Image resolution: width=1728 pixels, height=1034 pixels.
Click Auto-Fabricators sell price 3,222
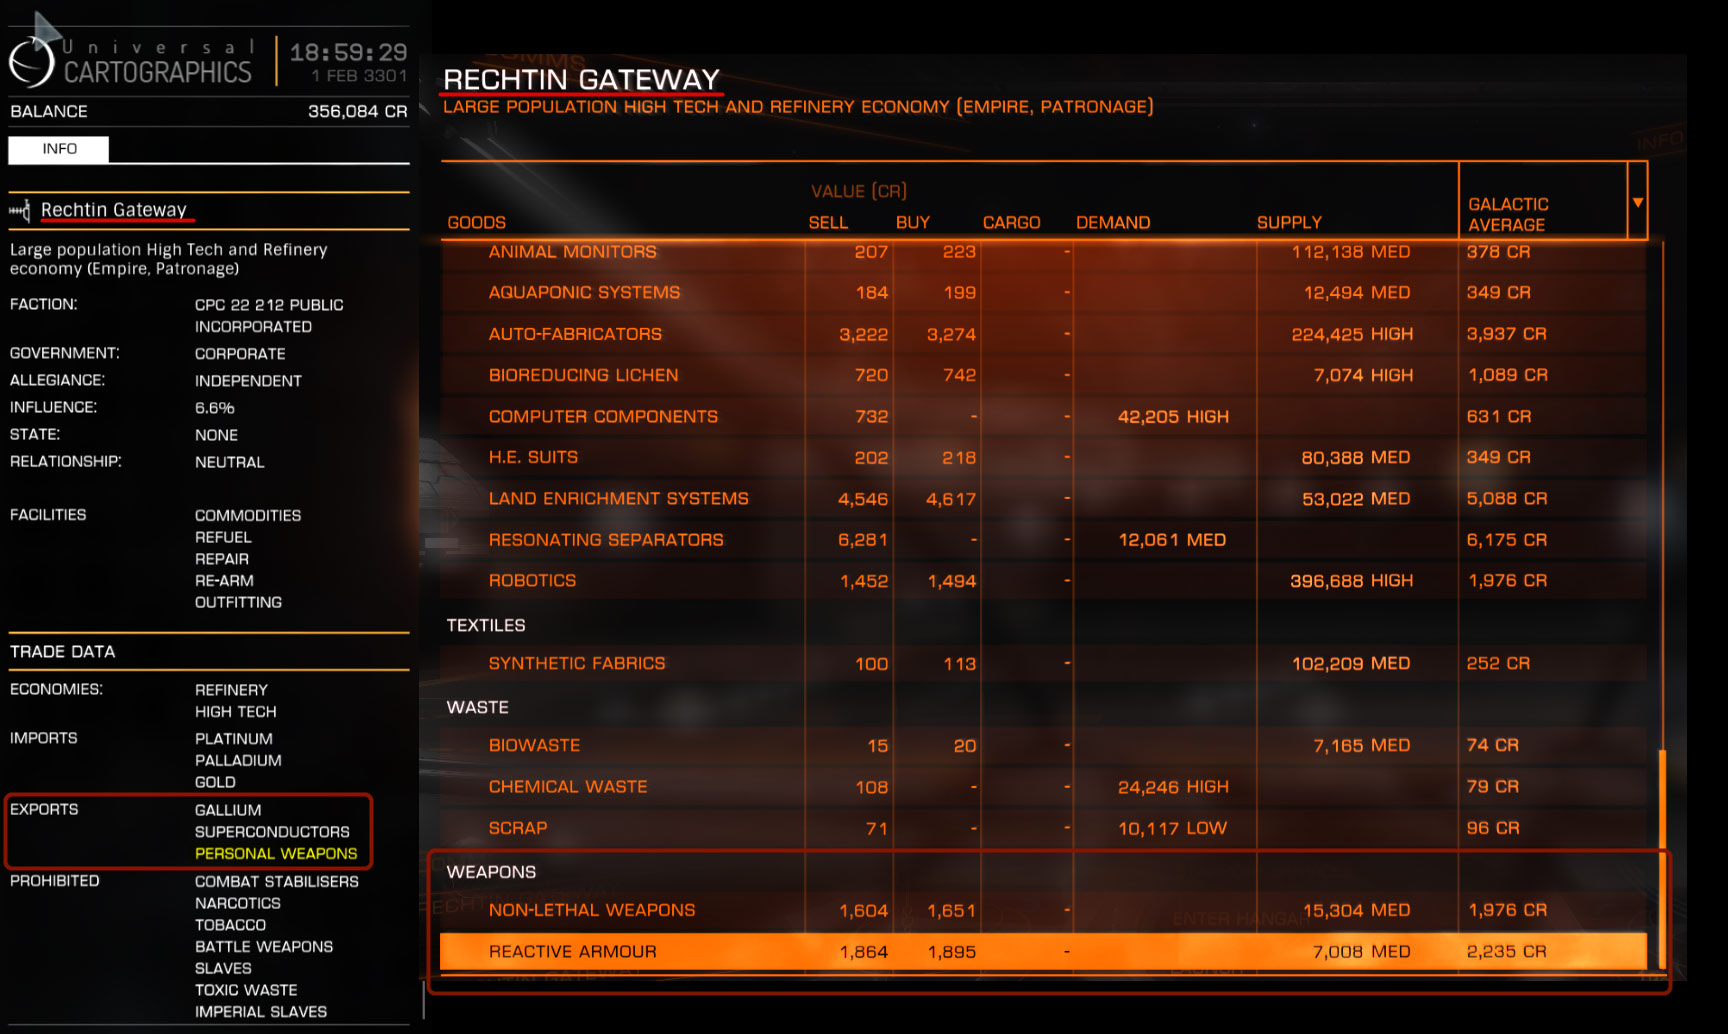click(x=863, y=334)
